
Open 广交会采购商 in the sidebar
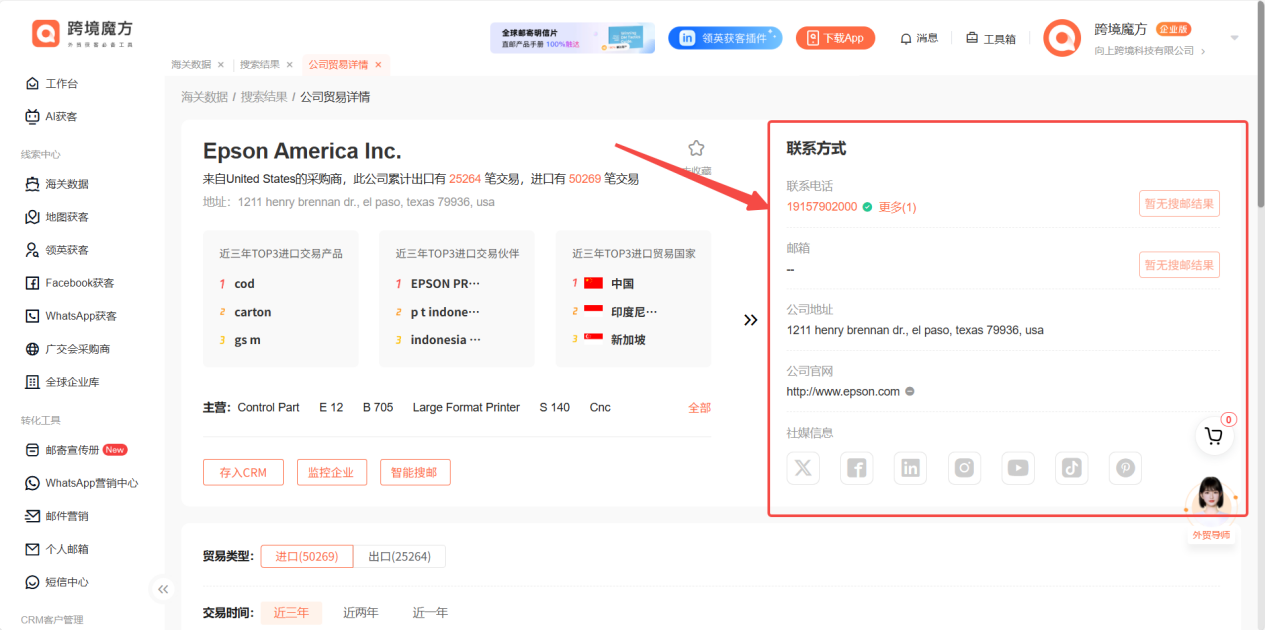pos(67,349)
